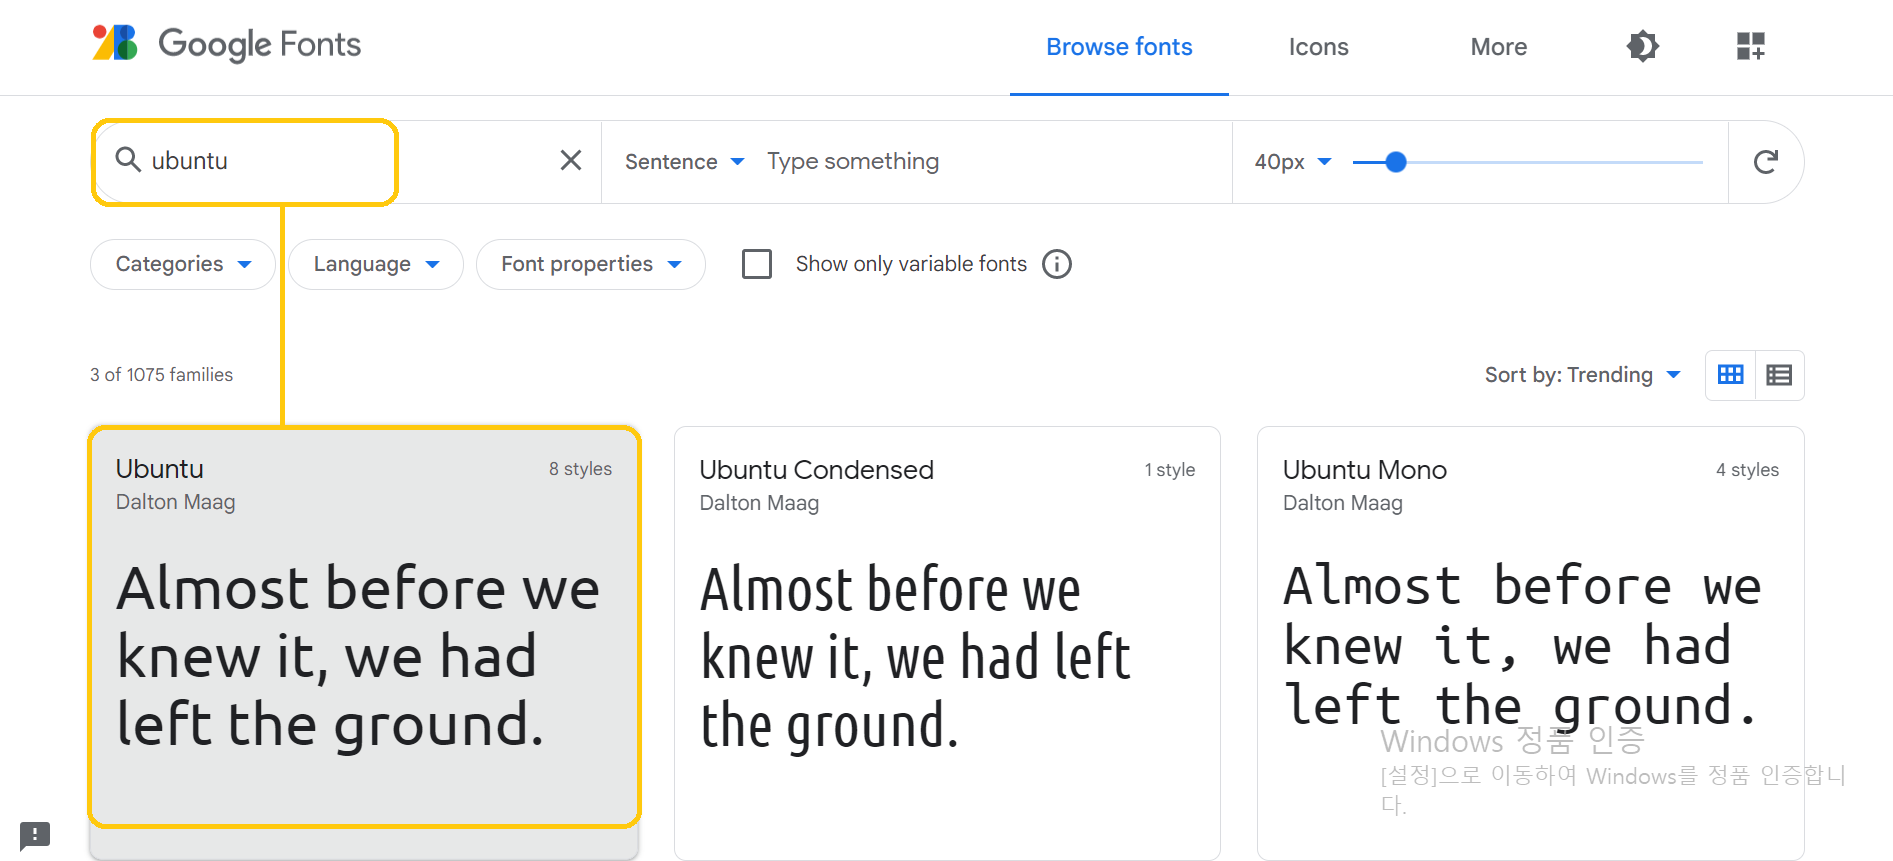The height and width of the screenshot is (861, 1893).
Task: Open the More menu
Action: [x=1498, y=47]
